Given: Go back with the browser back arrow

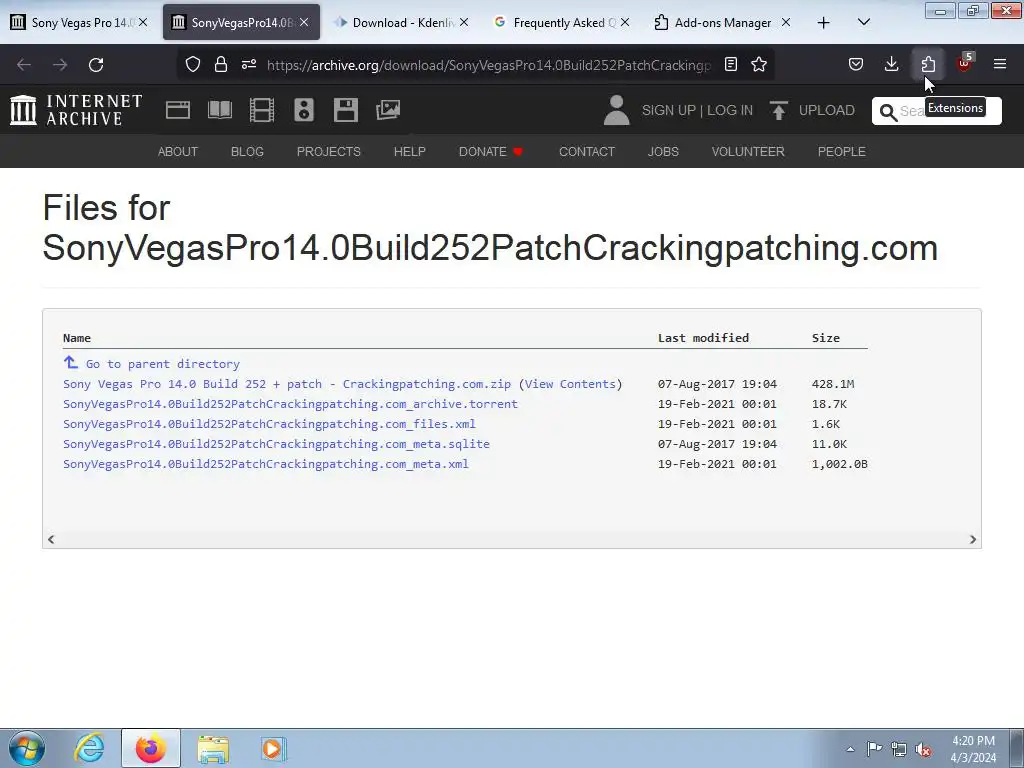Looking at the screenshot, I should [x=24, y=65].
